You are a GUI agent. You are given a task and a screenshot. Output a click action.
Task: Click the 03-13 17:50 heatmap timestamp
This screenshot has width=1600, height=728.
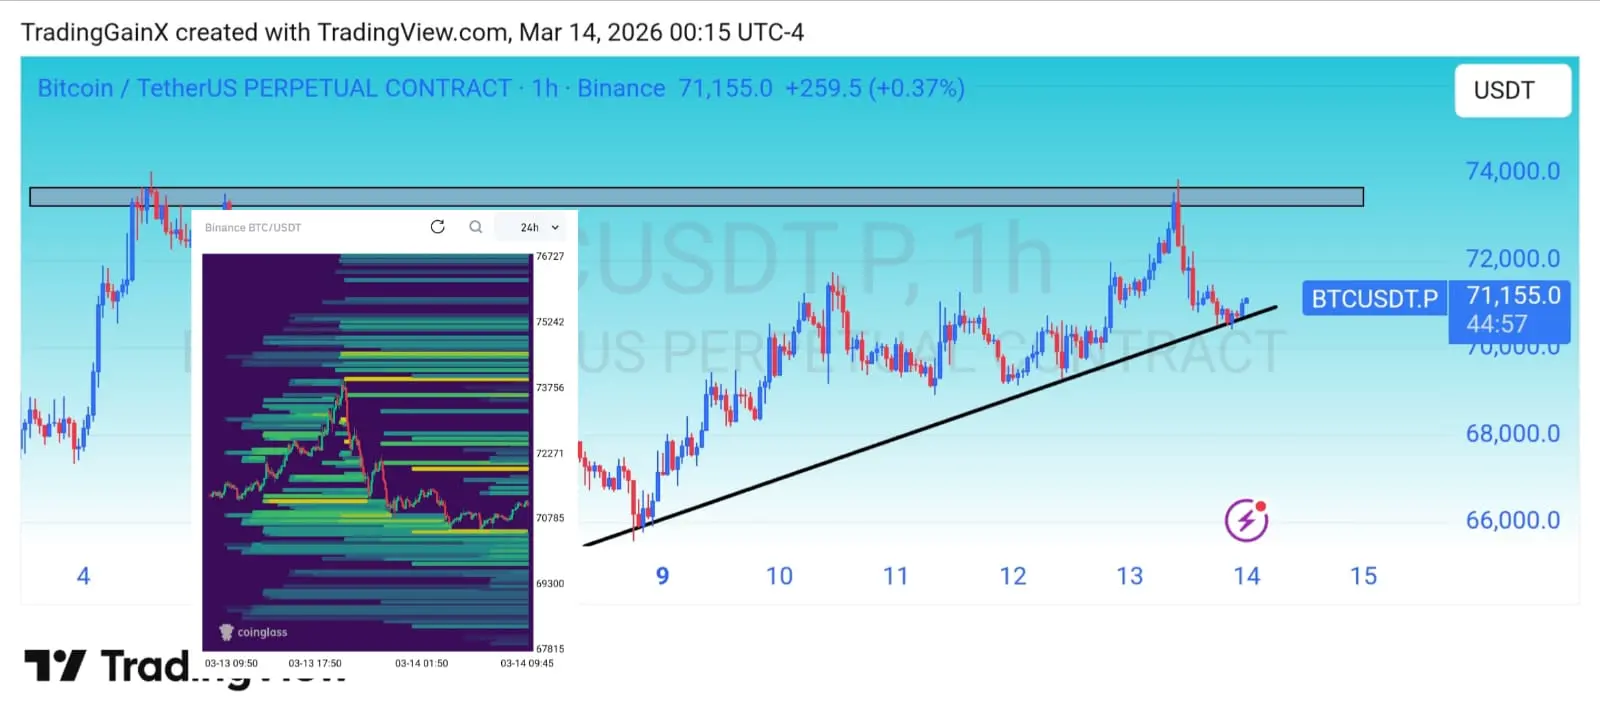(x=315, y=663)
